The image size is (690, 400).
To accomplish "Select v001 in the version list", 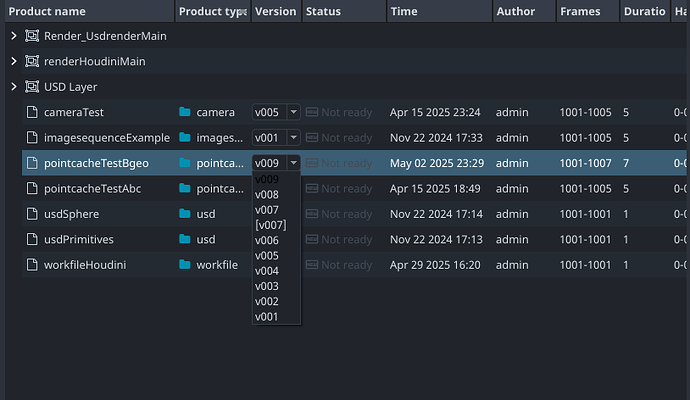I will pos(276,317).
